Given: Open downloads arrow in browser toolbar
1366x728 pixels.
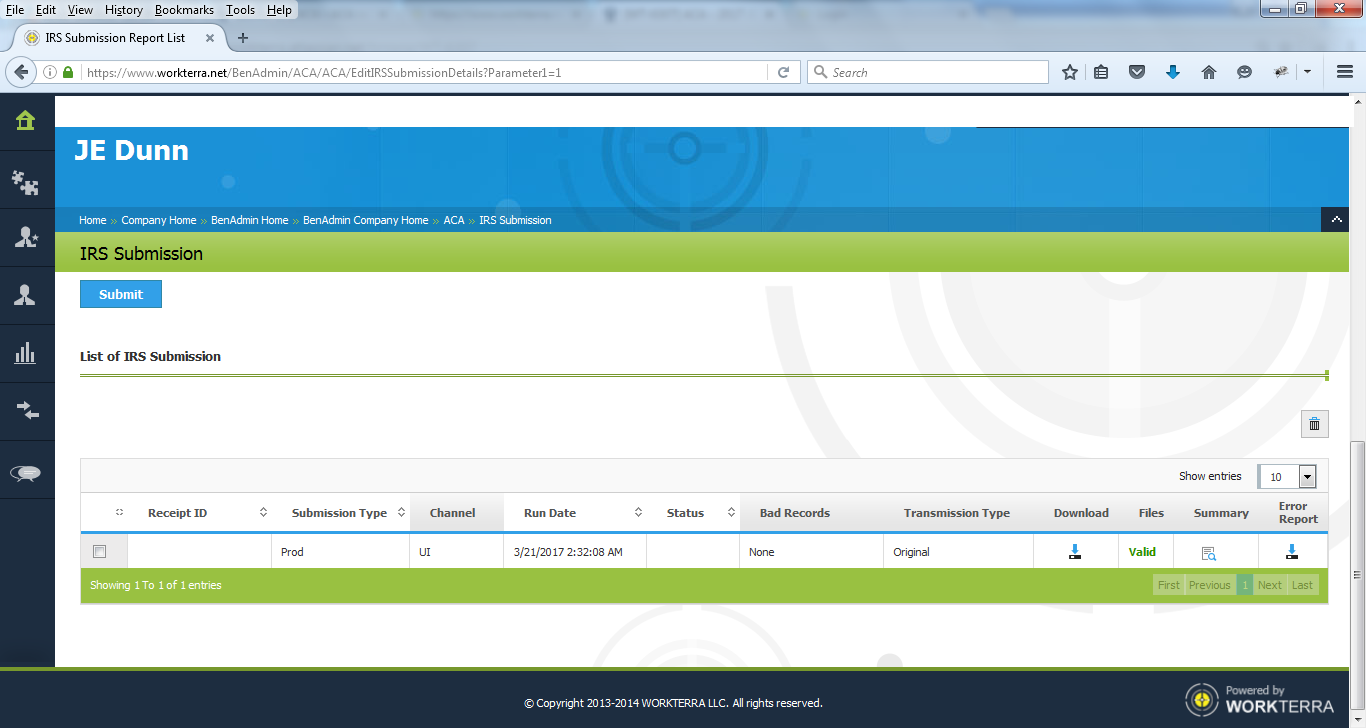Looking at the screenshot, I should (x=1173, y=72).
